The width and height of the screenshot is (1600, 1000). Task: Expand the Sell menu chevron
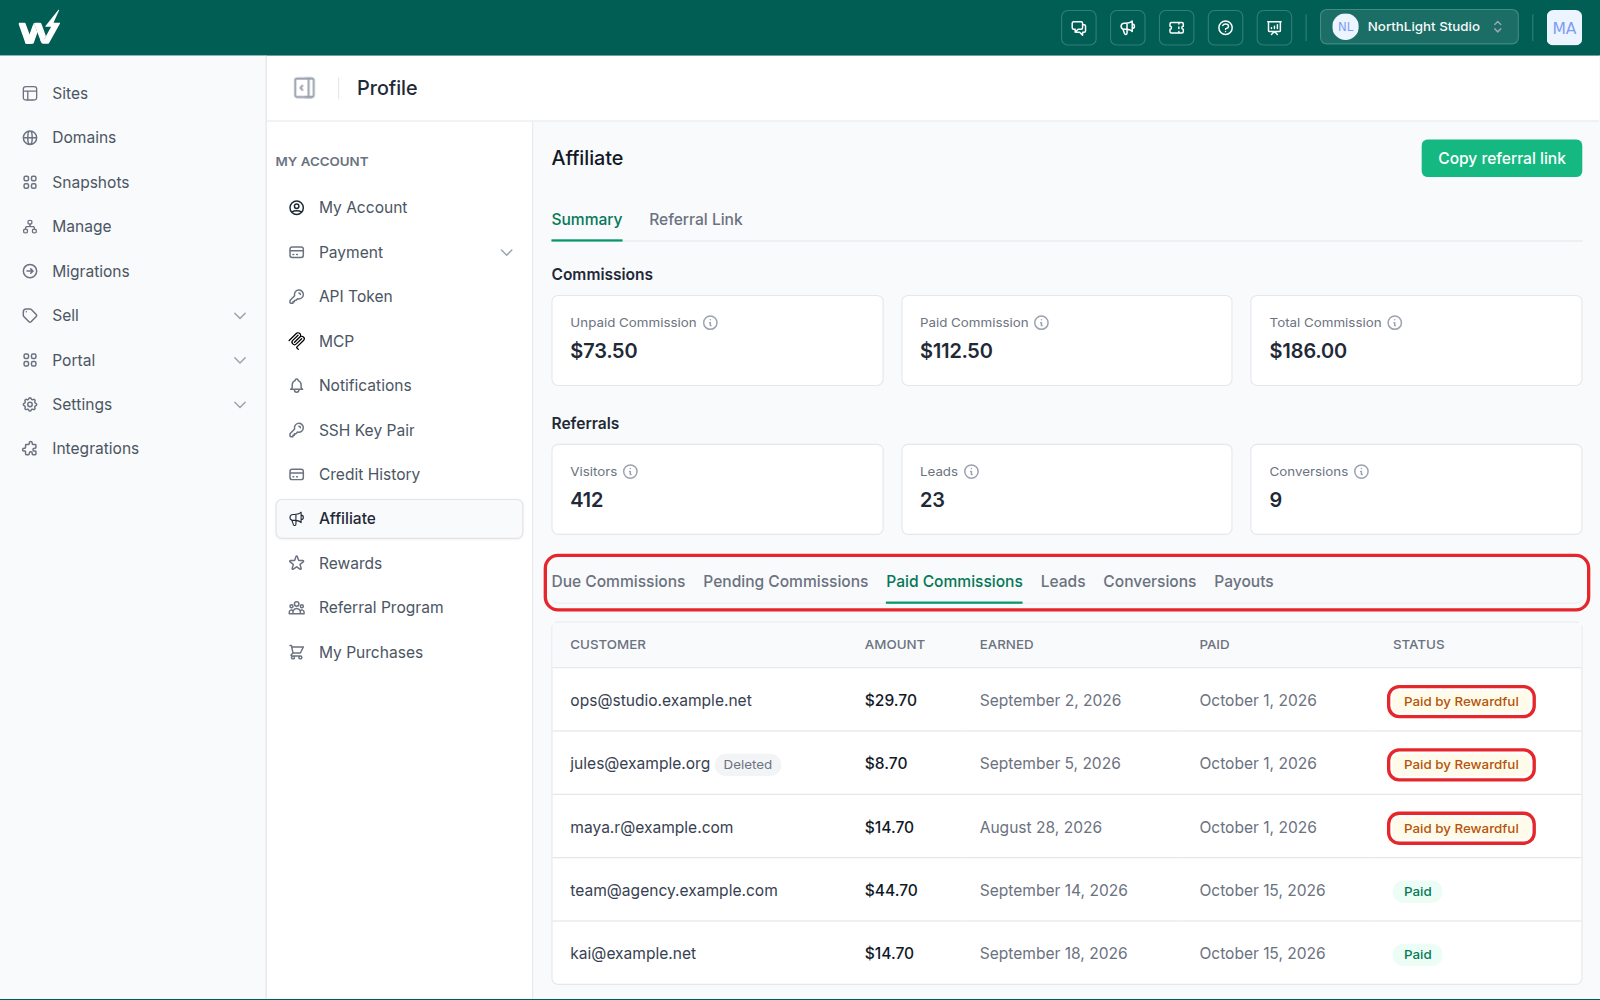(x=240, y=316)
